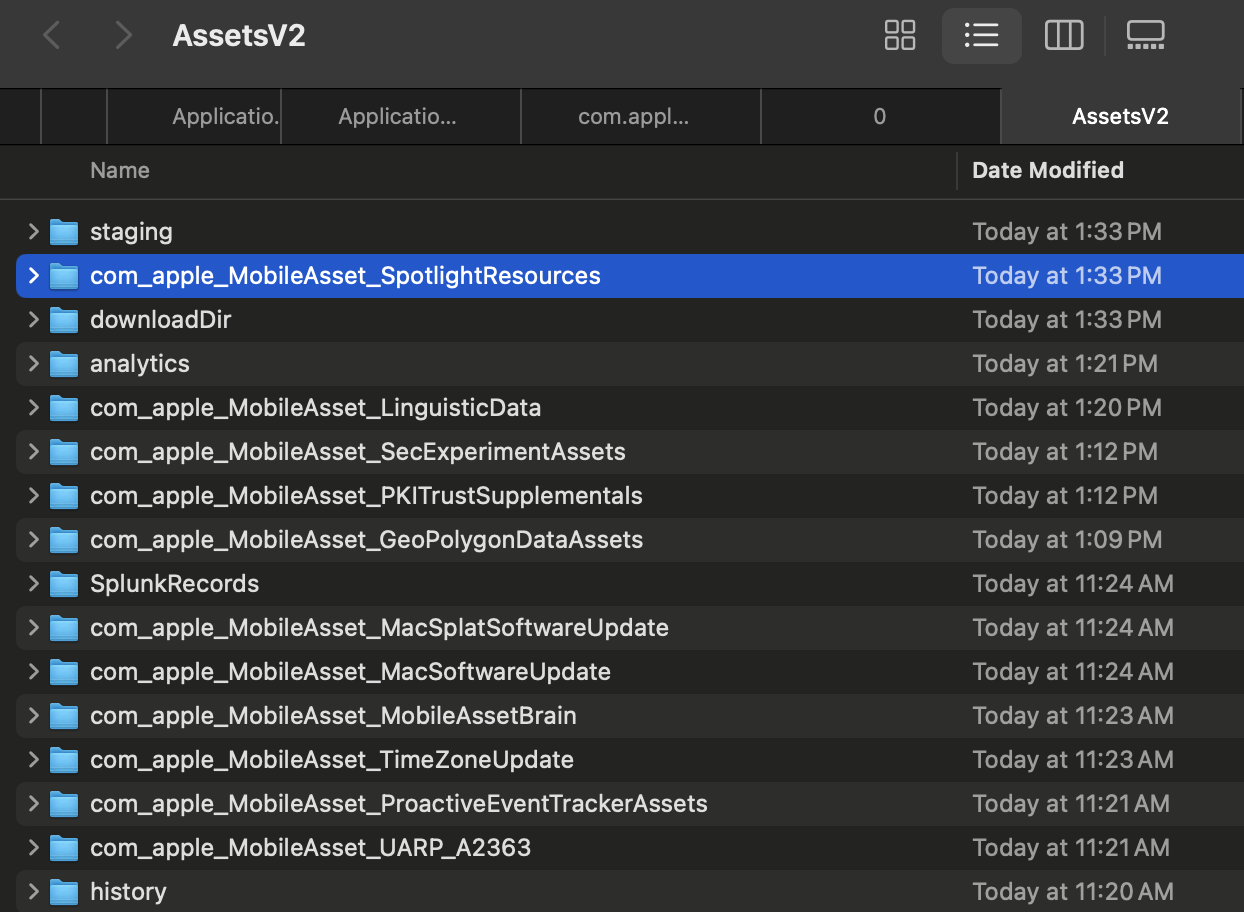This screenshot has height=912, width=1244.
Task: Expand the ProactiveEventTrackerAssets folder chevron
Action: tap(34, 804)
